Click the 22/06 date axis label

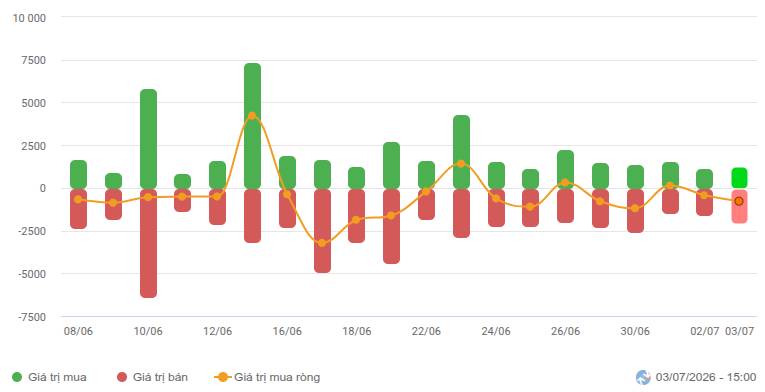tap(426, 331)
